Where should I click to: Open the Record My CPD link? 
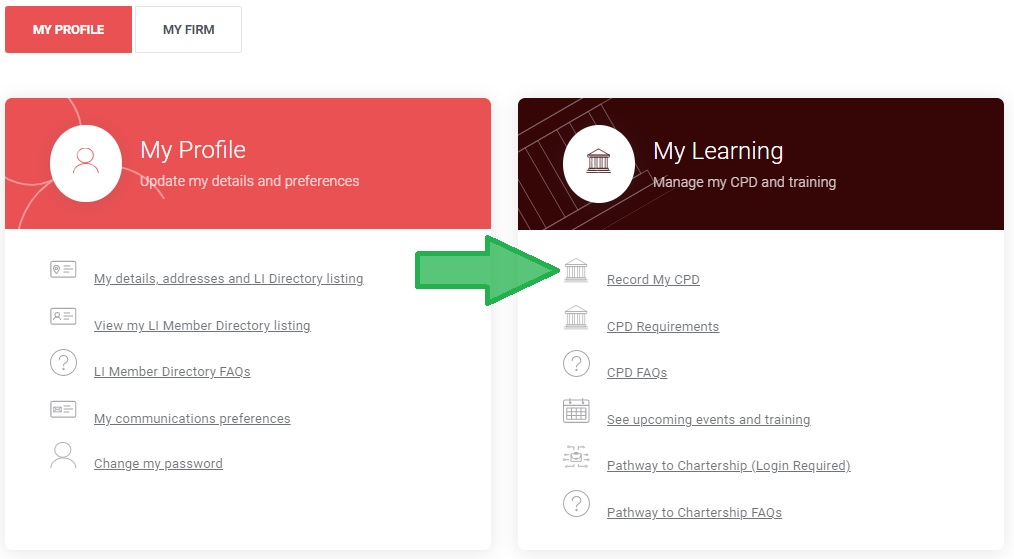653,280
